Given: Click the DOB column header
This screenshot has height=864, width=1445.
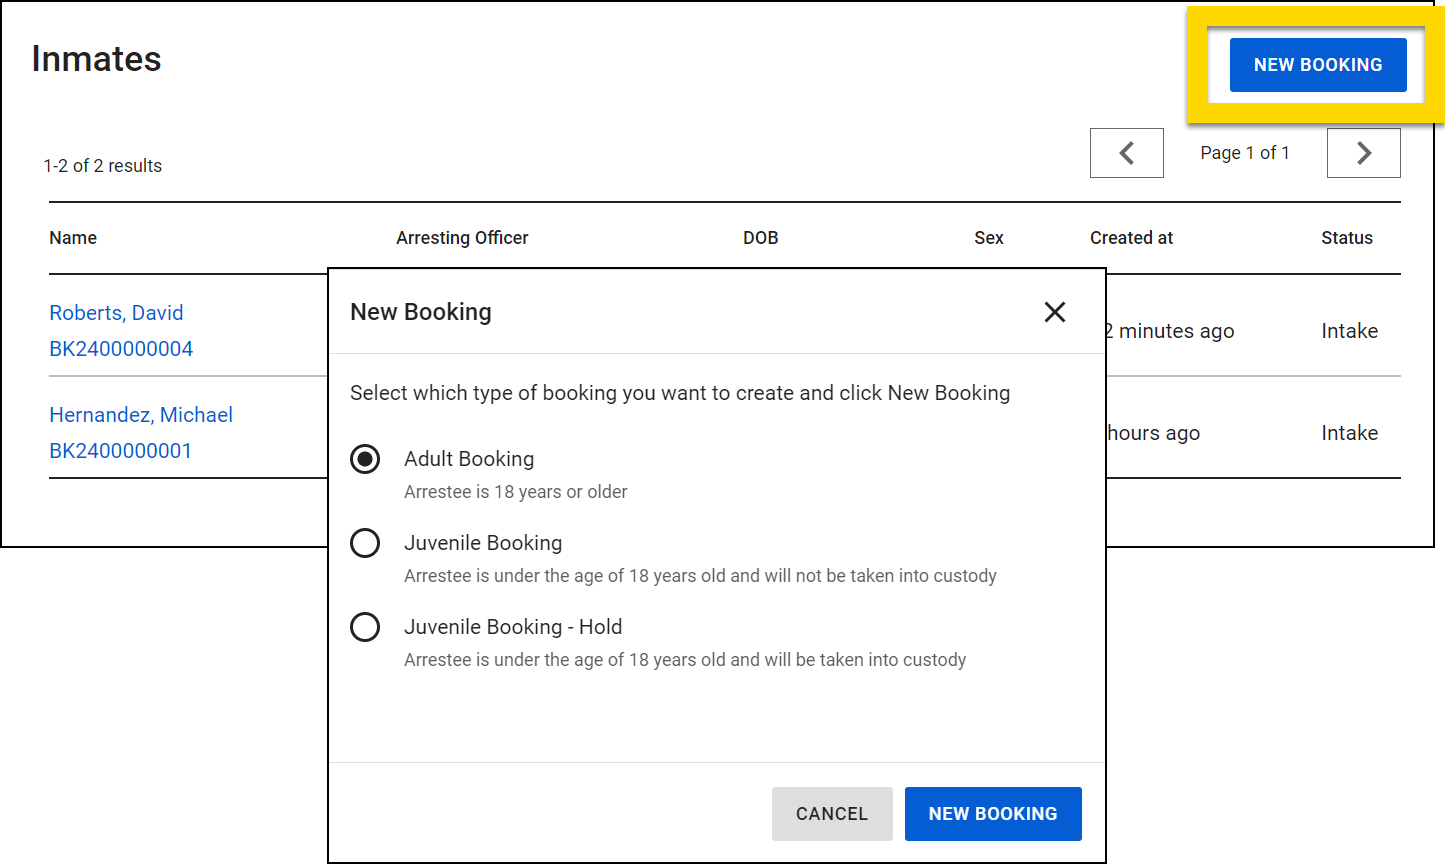Looking at the screenshot, I should 760,238.
